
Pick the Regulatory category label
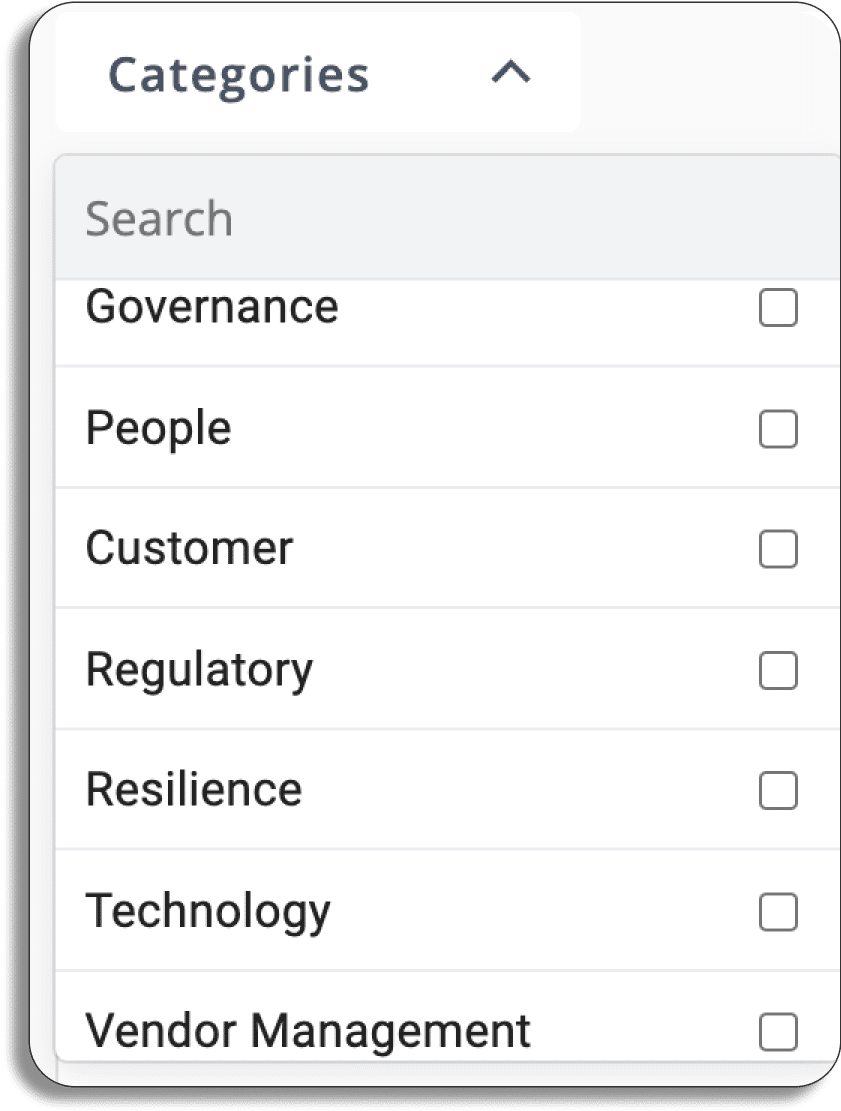coord(199,670)
